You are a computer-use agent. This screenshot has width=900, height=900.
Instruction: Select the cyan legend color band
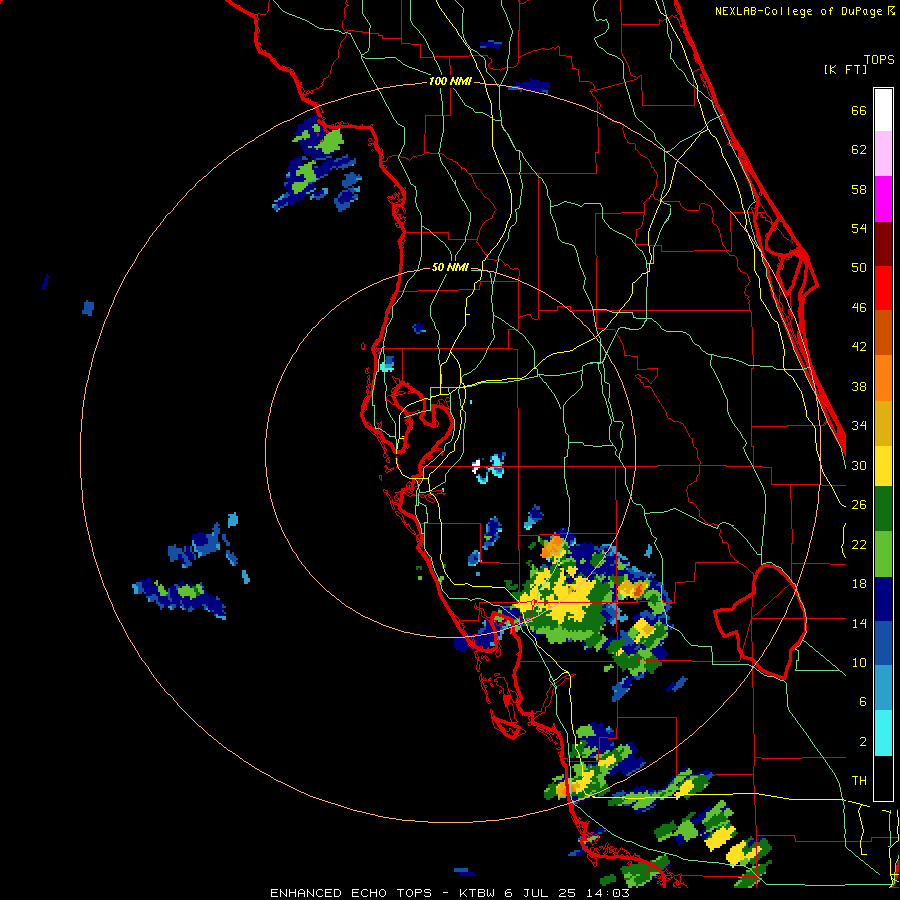click(x=883, y=733)
